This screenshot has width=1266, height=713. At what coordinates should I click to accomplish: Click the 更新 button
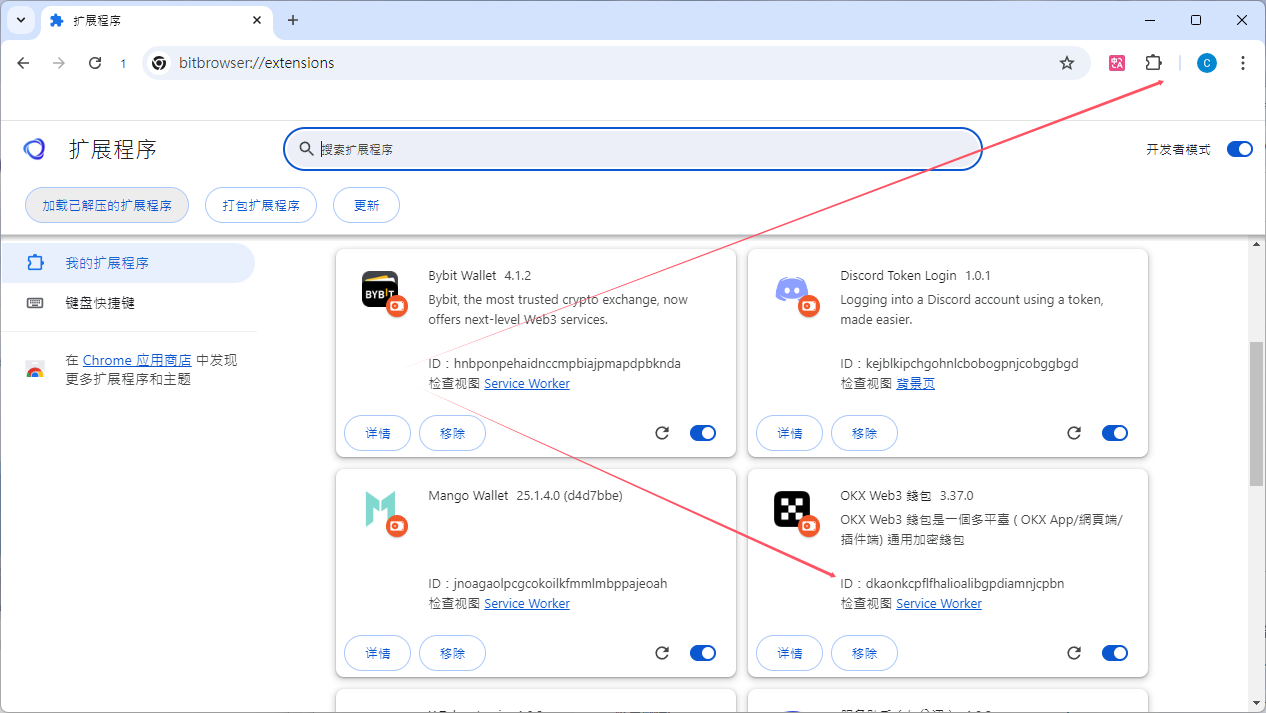click(367, 205)
